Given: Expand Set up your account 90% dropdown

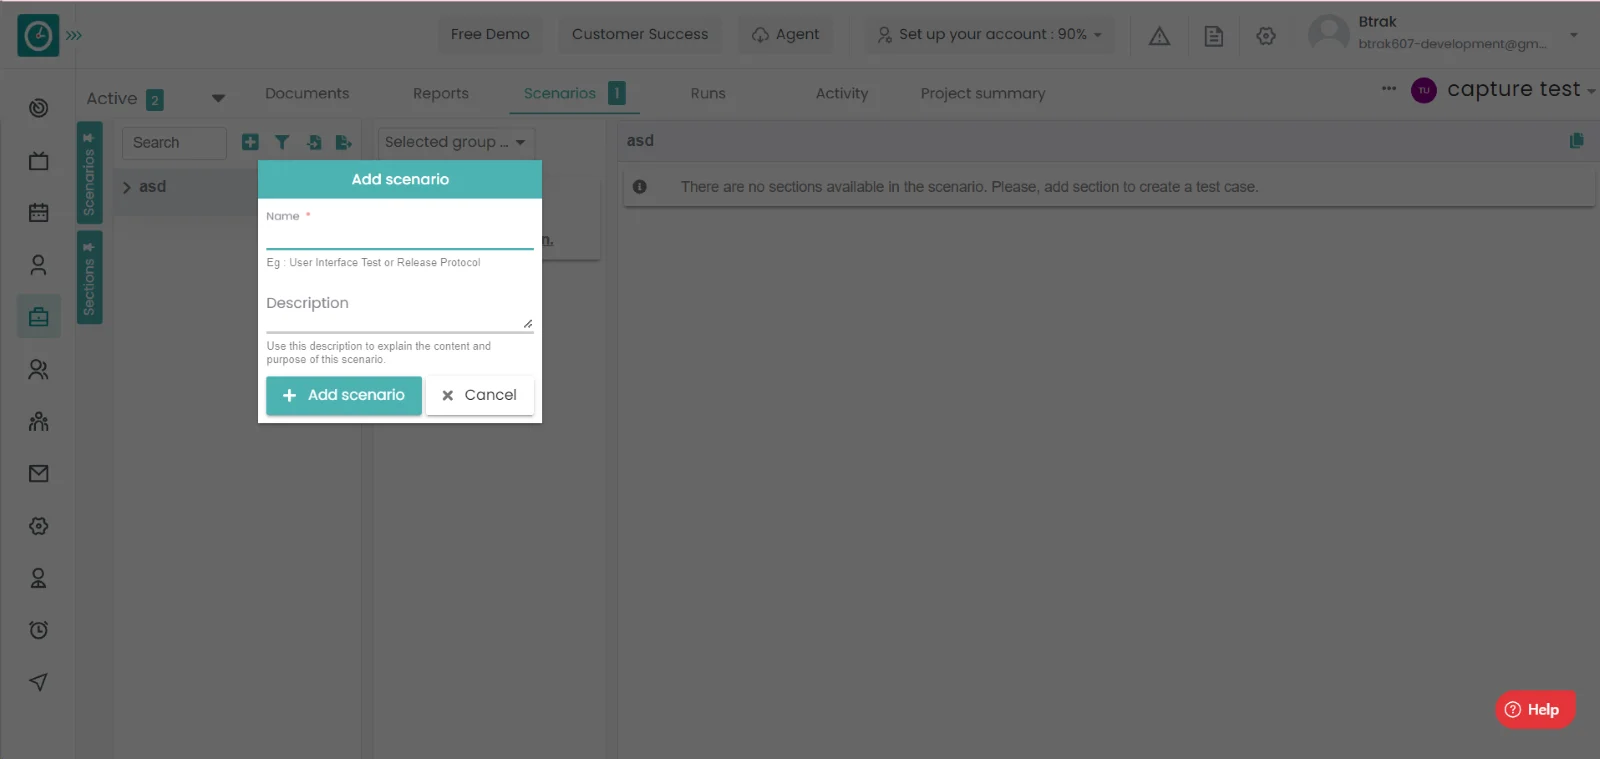Looking at the screenshot, I should click(990, 34).
